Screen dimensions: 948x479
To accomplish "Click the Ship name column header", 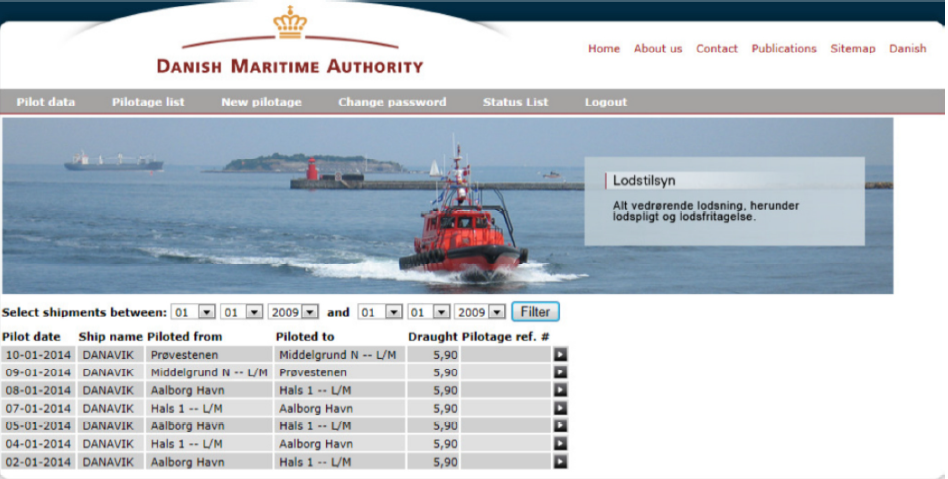I will 111,337.
